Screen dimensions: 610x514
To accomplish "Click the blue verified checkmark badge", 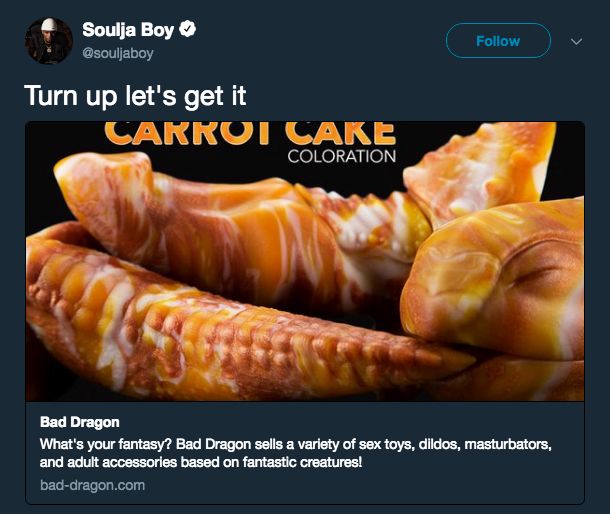I will coord(188,29).
